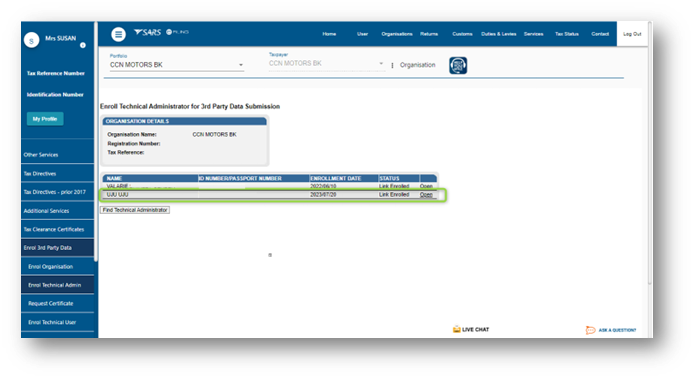695x380 pixels.
Task: Open the UJU UJU row link
Action: point(426,195)
